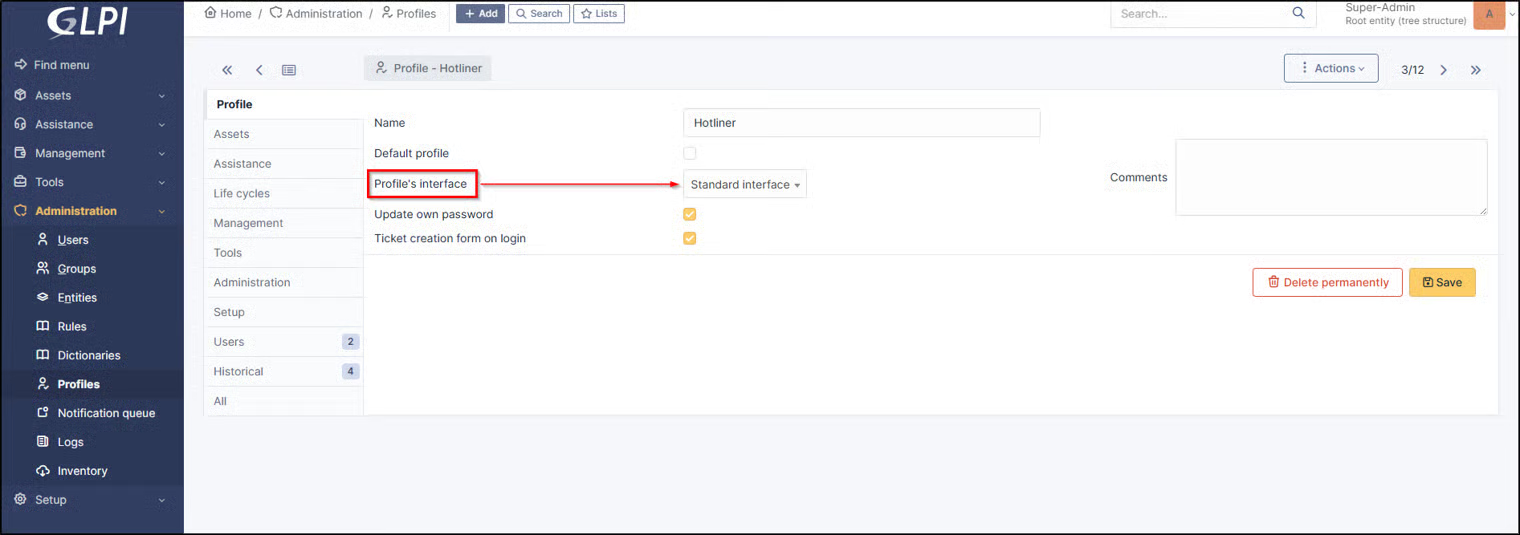Go to previous profile arrow
The width and height of the screenshot is (1520, 535).
tap(259, 70)
